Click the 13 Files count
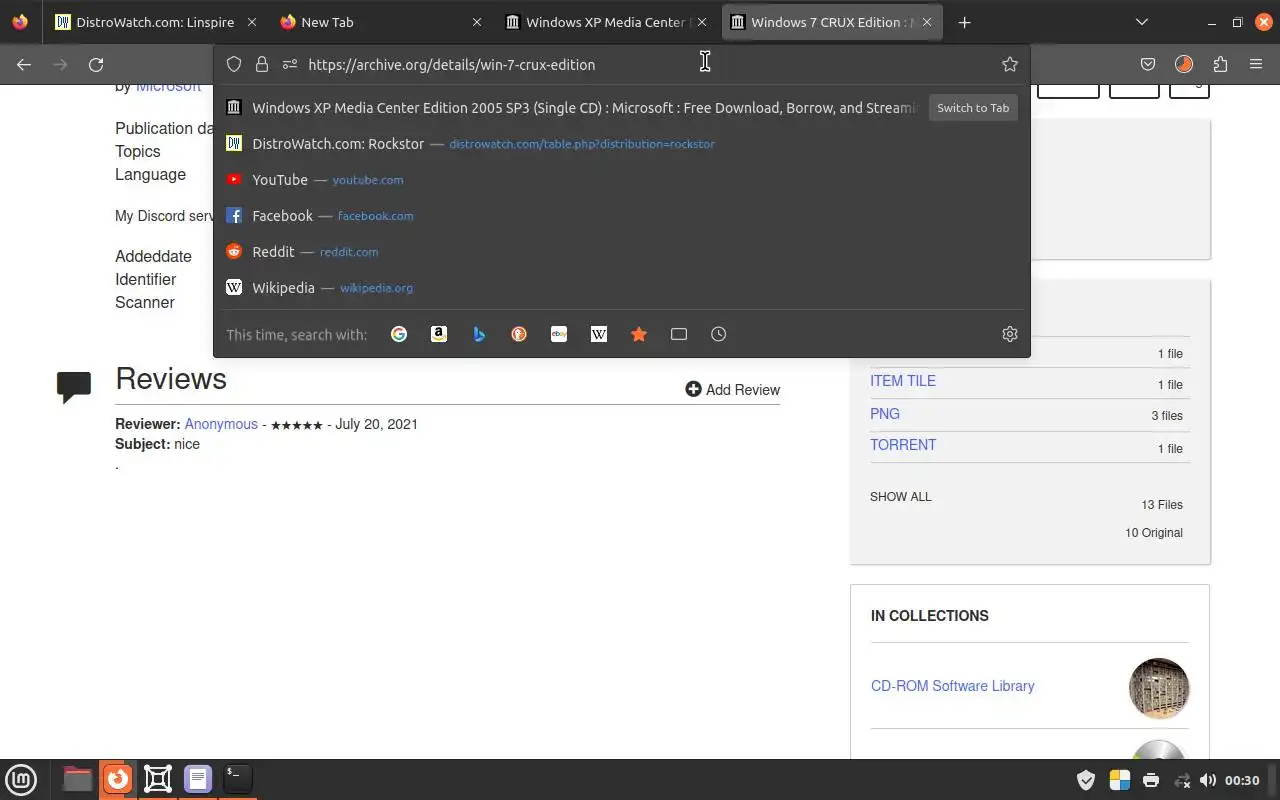Image resolution: width=1280 pixels, height=800 pixels. pyautogui.click(x=1162, y=505)
